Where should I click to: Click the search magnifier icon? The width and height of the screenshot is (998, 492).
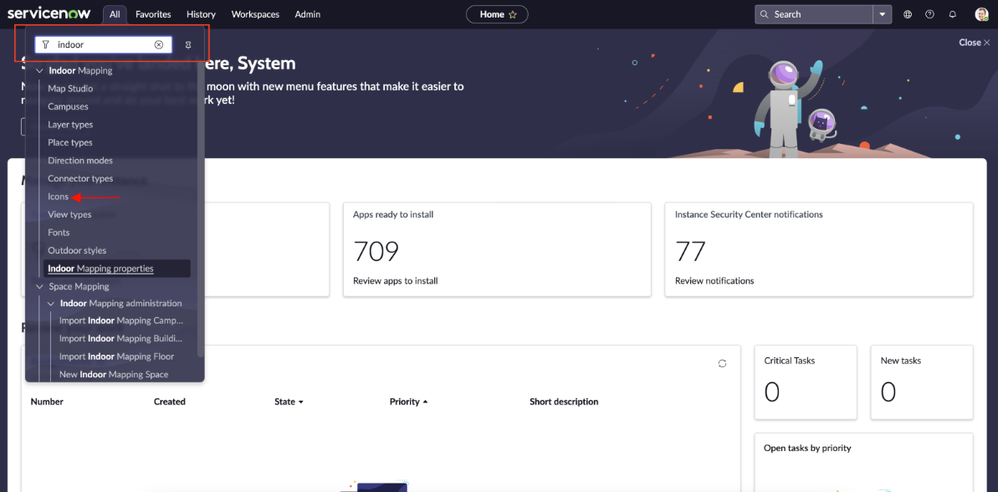coord(764,14)
